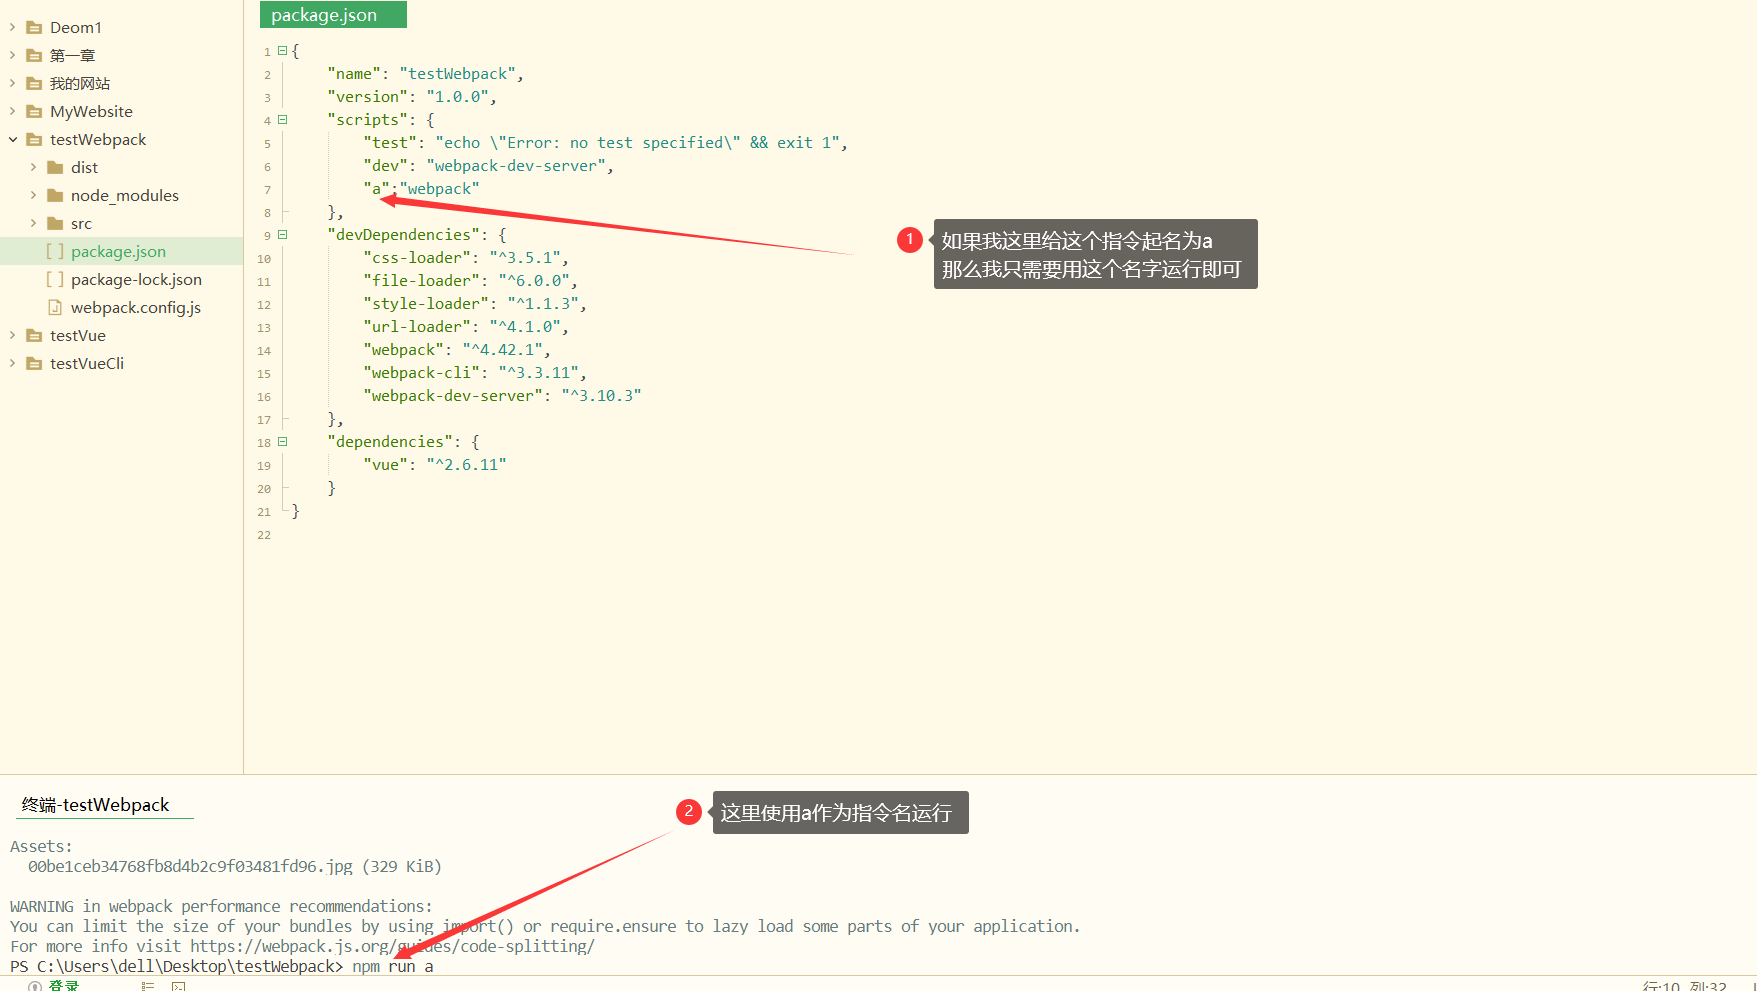Click the "webpack-dev-server" dev script value
Image resolution: width=1757 pixels, height=991 pixels.
(x=516, y=166)
